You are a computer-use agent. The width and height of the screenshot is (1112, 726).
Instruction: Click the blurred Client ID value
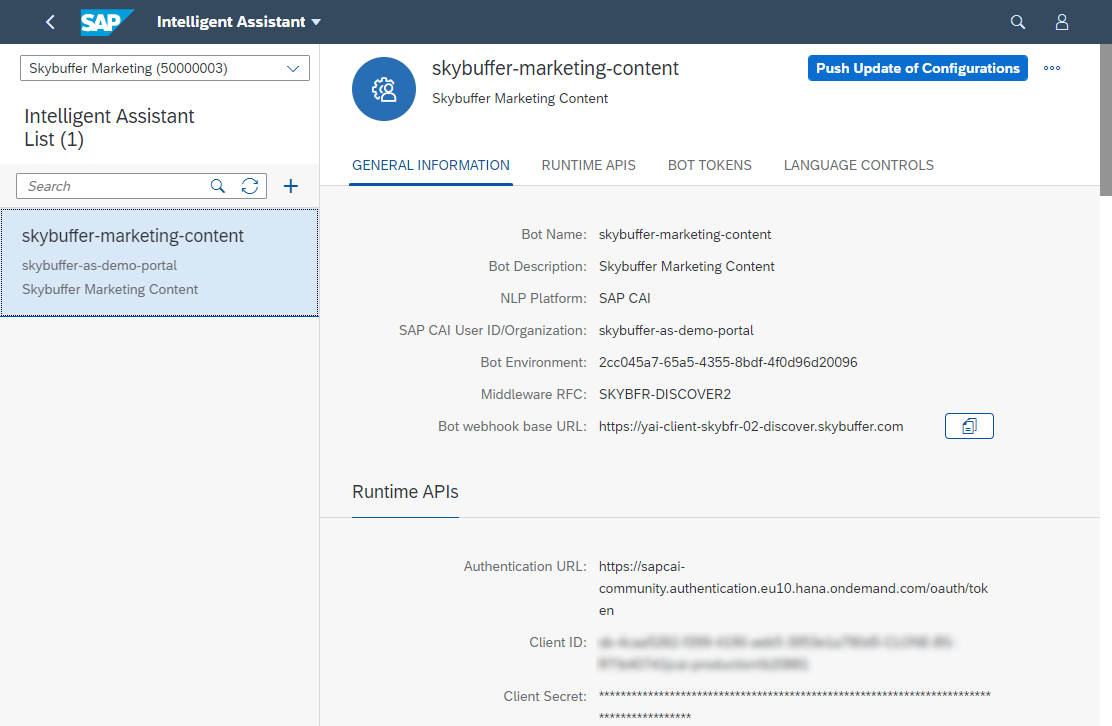pyautogui.click(x=776, y=653)
